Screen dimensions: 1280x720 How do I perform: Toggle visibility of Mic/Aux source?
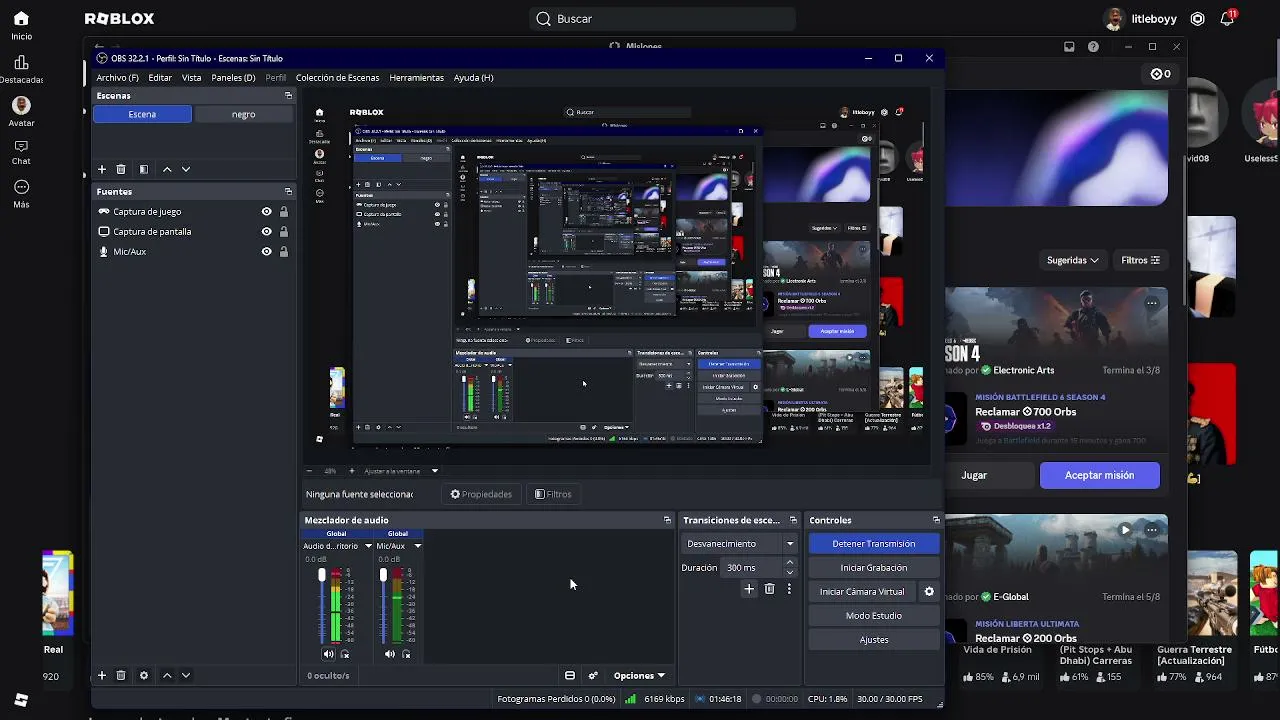coord(266,252)
